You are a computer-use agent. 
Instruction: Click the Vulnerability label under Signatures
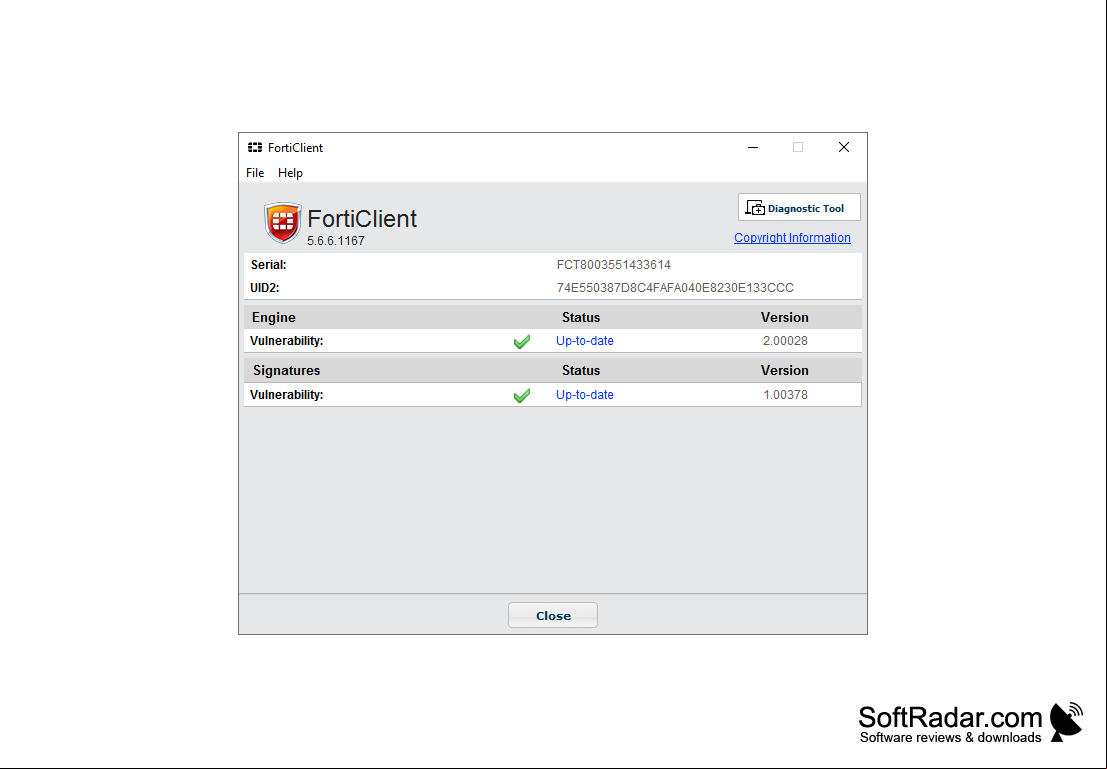pyautogui.click(x=287, y=395)
